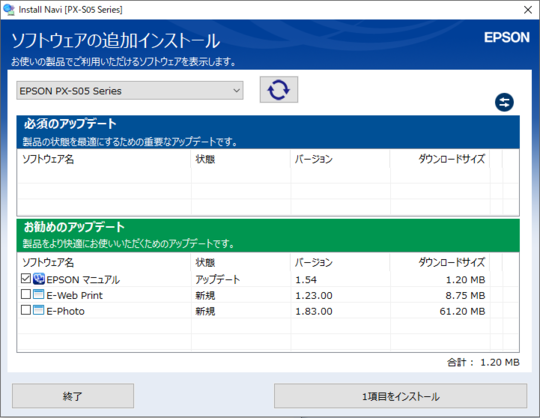
Task: Click the Install Navi title bar icon
Action: point(9,9)
